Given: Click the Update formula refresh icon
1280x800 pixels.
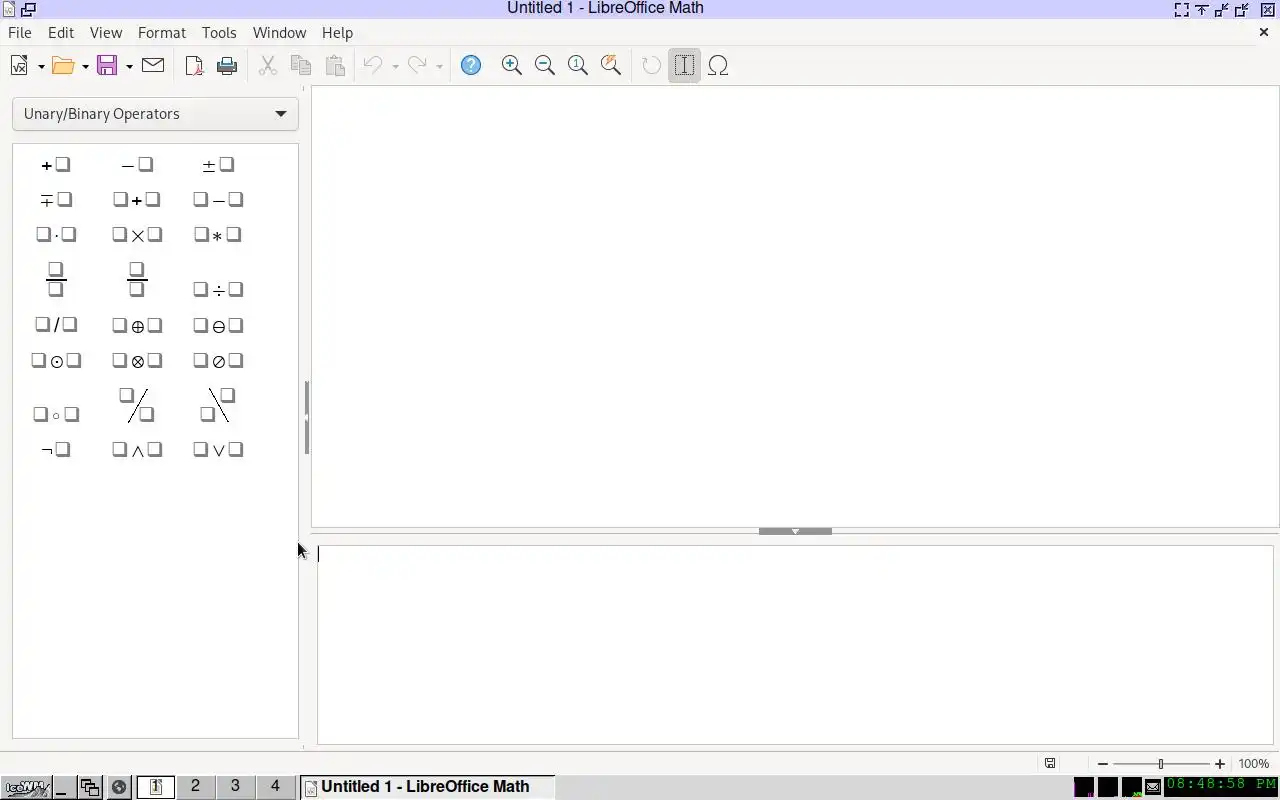Looking at the screenshot, I should click(x=651, y=66).
